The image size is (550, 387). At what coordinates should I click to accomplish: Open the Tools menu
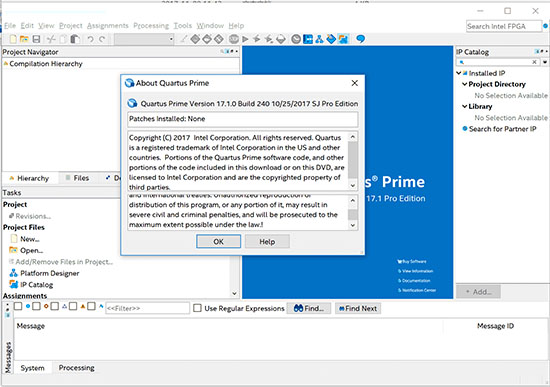[183, 26]
